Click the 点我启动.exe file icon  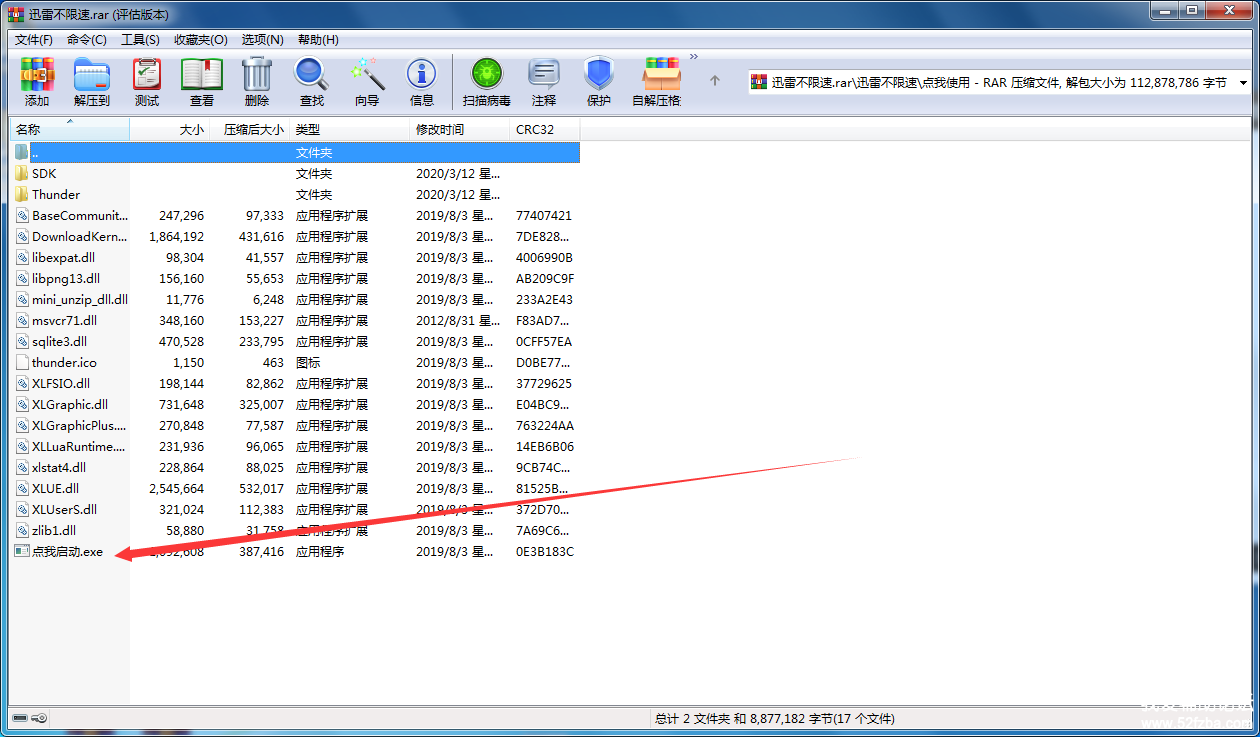(x=22, y=551)
